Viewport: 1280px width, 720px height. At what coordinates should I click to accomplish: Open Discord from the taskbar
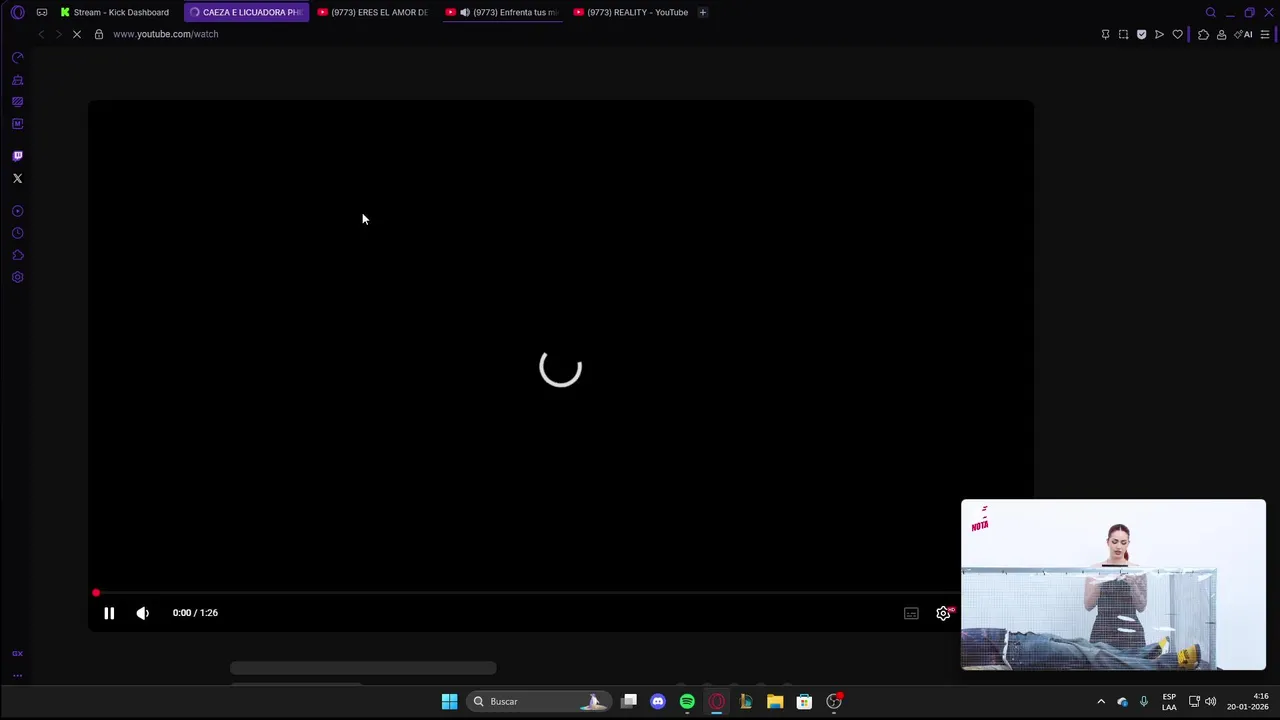click(658, 701)
